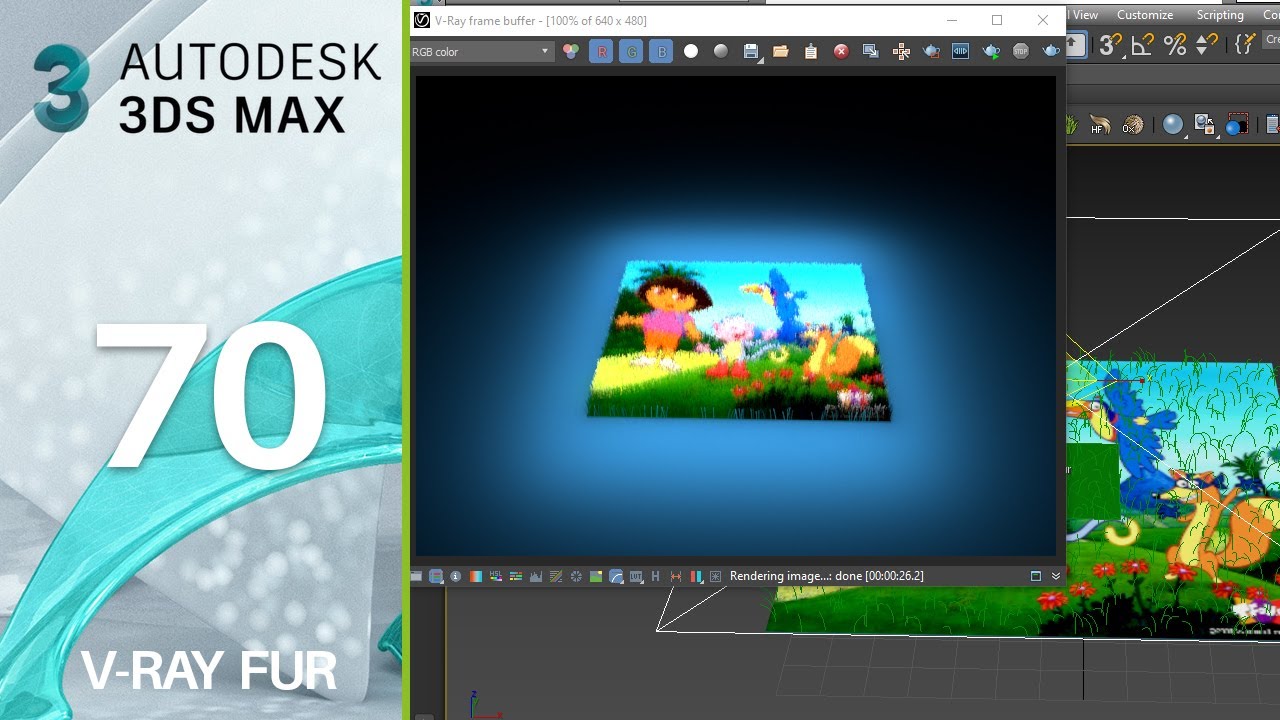Toggle LUT correction icon

636,576
